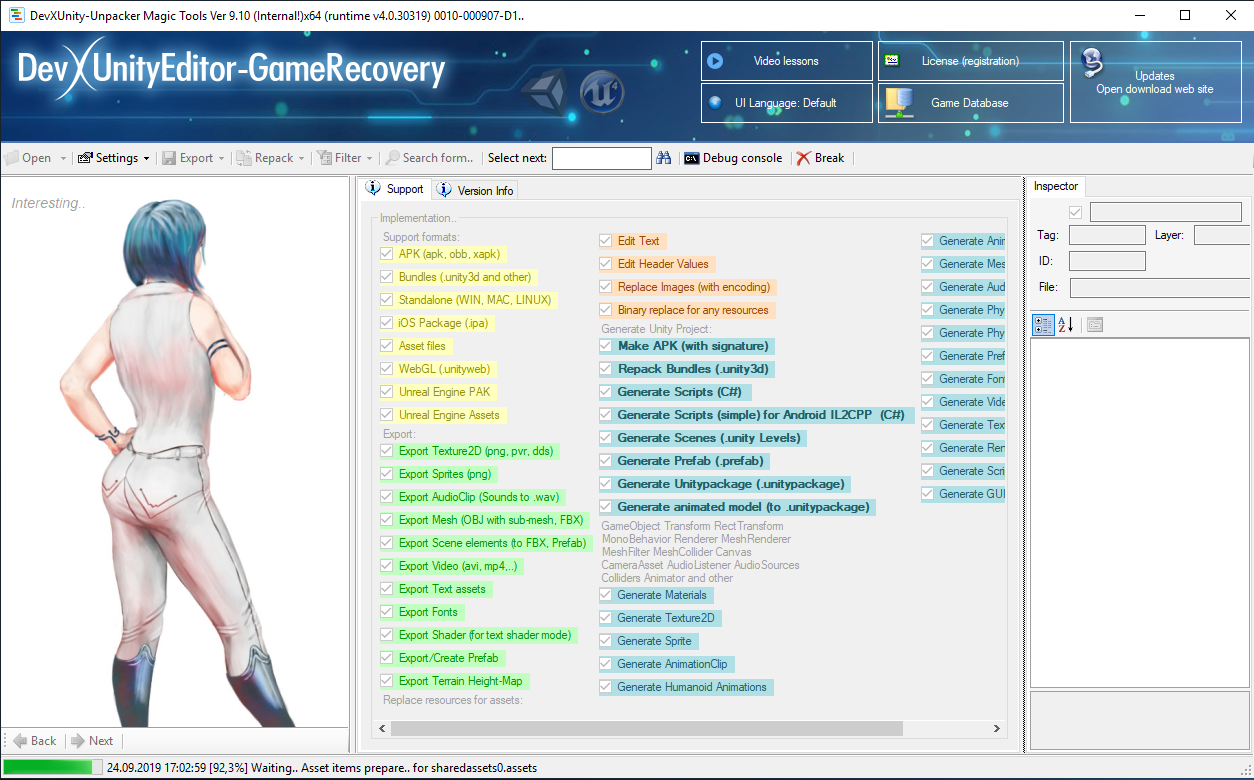Toggle the Inspector active checkbox
This screenshot has width=1254, height=780.
pos(1076,212)
